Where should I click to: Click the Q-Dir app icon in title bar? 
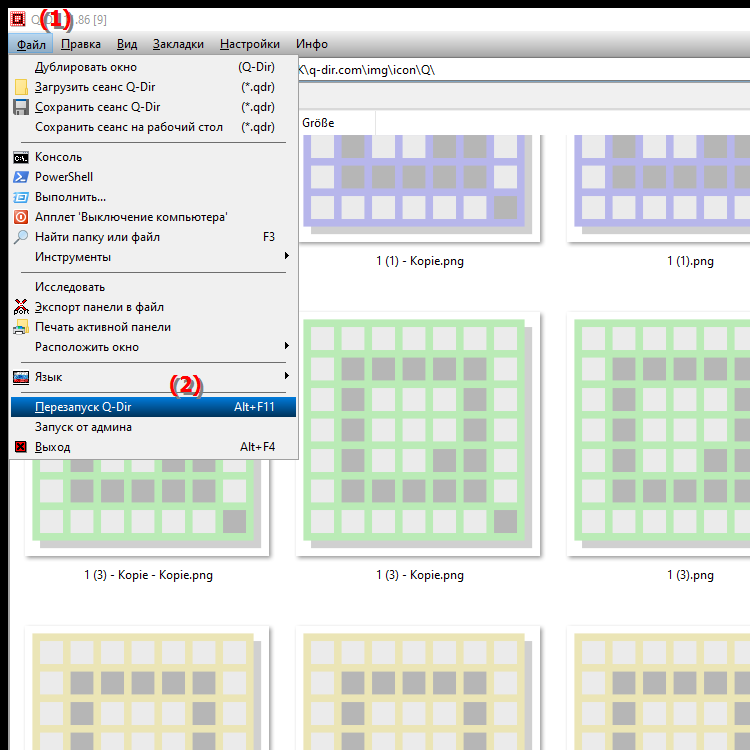click(x=18, y=19)
